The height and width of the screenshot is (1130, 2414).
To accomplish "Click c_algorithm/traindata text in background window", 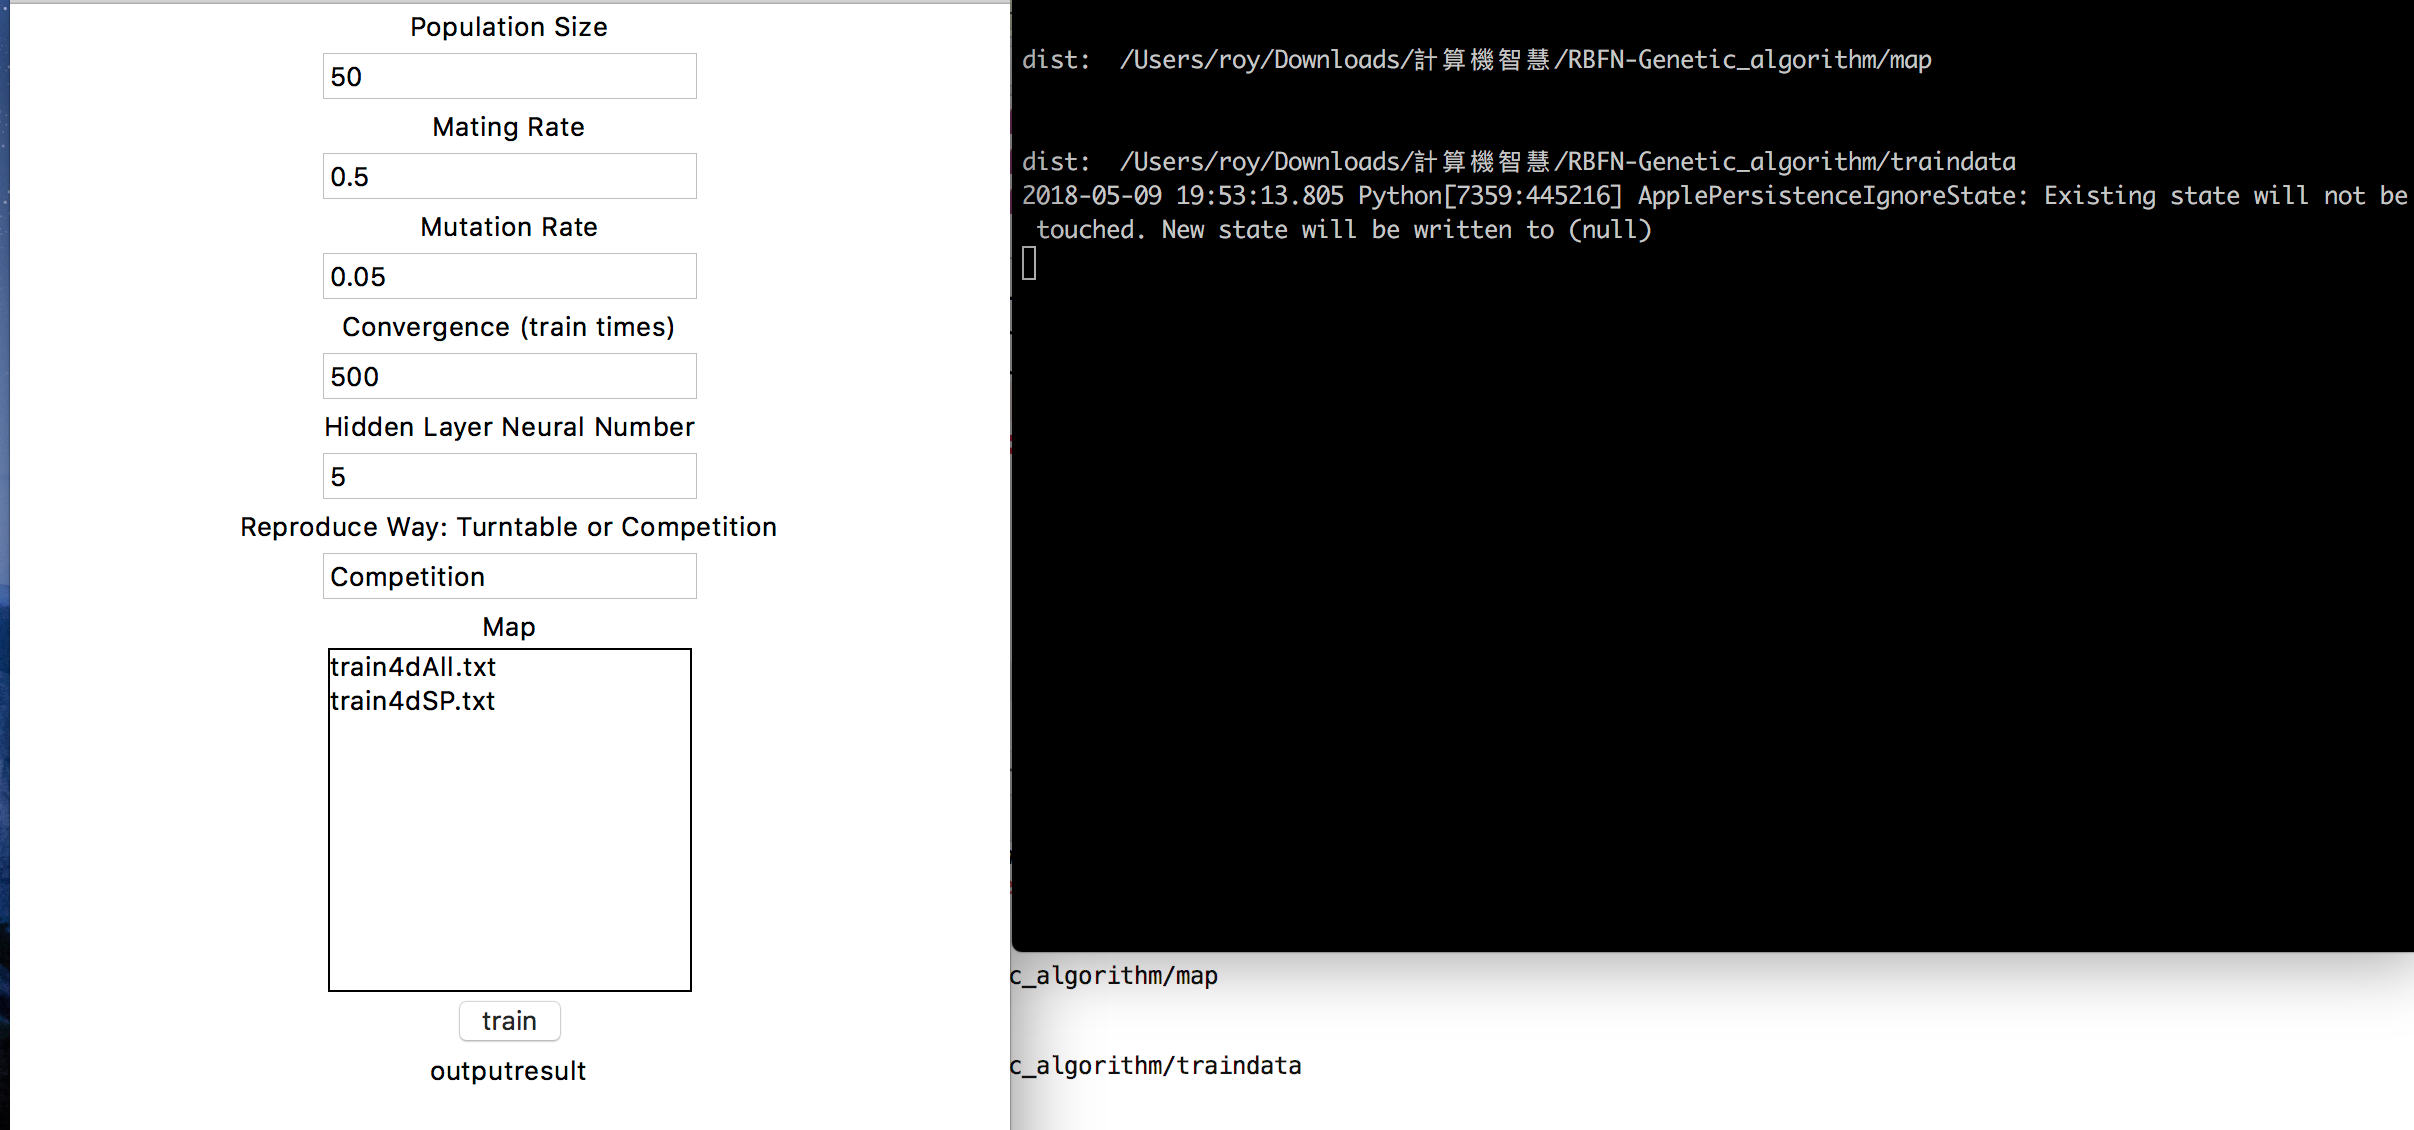I will [x=1156, y=1066].
